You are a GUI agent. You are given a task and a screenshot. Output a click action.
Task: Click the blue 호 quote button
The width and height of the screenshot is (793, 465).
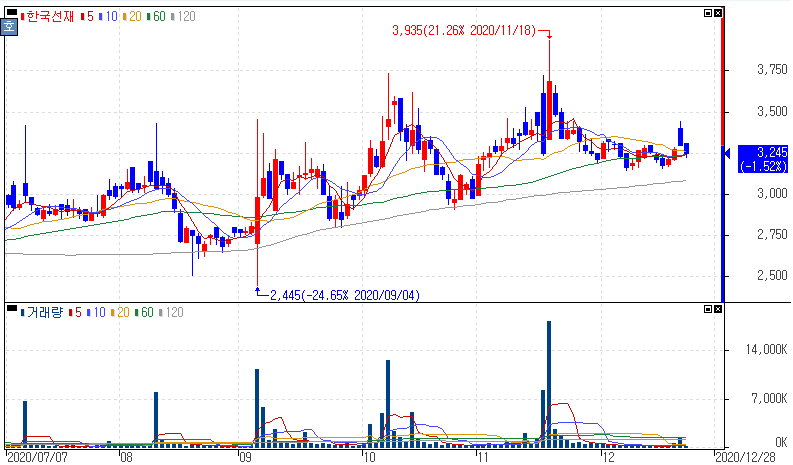[9, 27]
